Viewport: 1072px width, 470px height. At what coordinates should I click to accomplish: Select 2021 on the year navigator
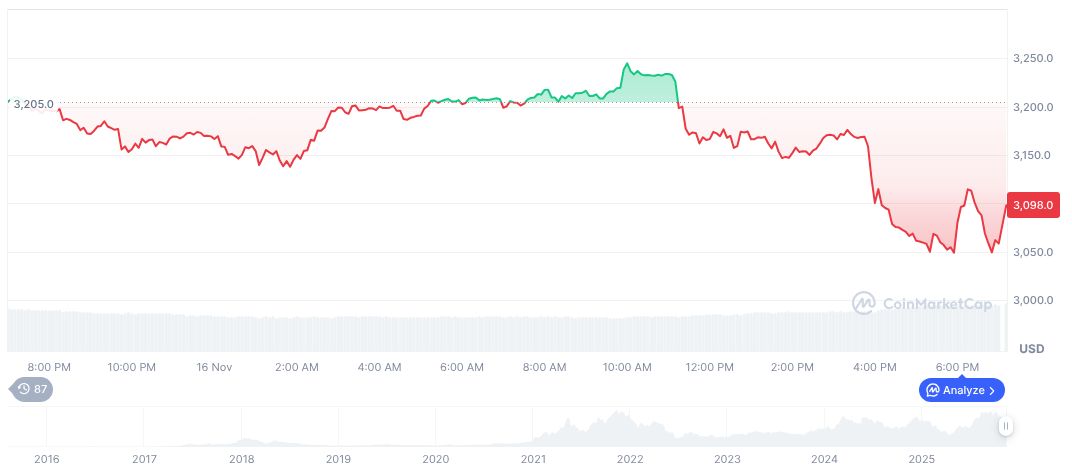pyautogui.click(x=533, y=459)
